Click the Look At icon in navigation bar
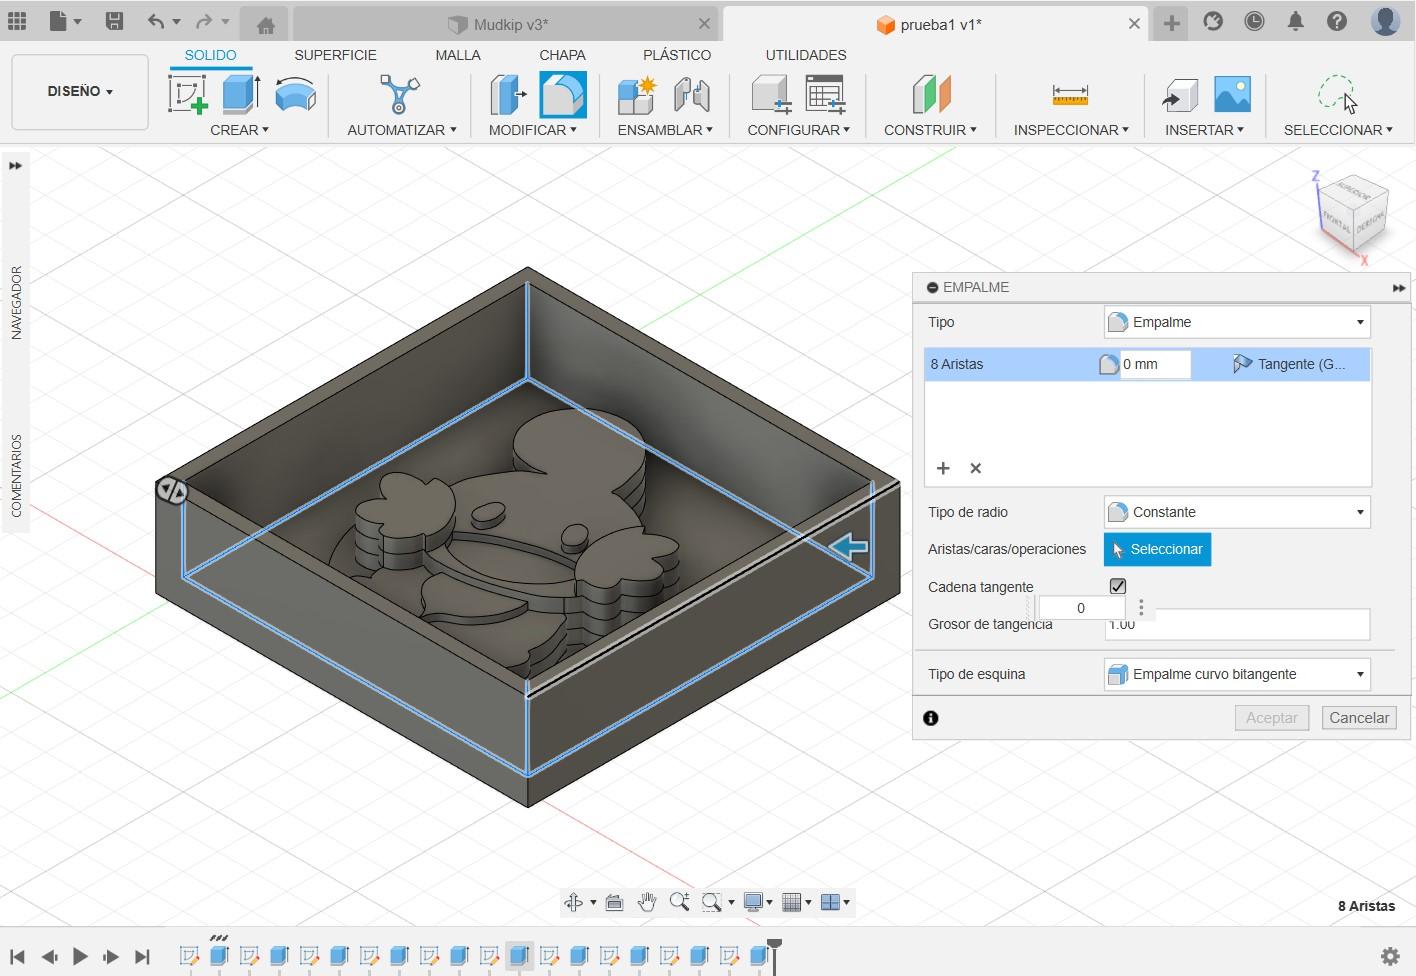Screen dimensions: 1416x976 click(x=614, y=902)
